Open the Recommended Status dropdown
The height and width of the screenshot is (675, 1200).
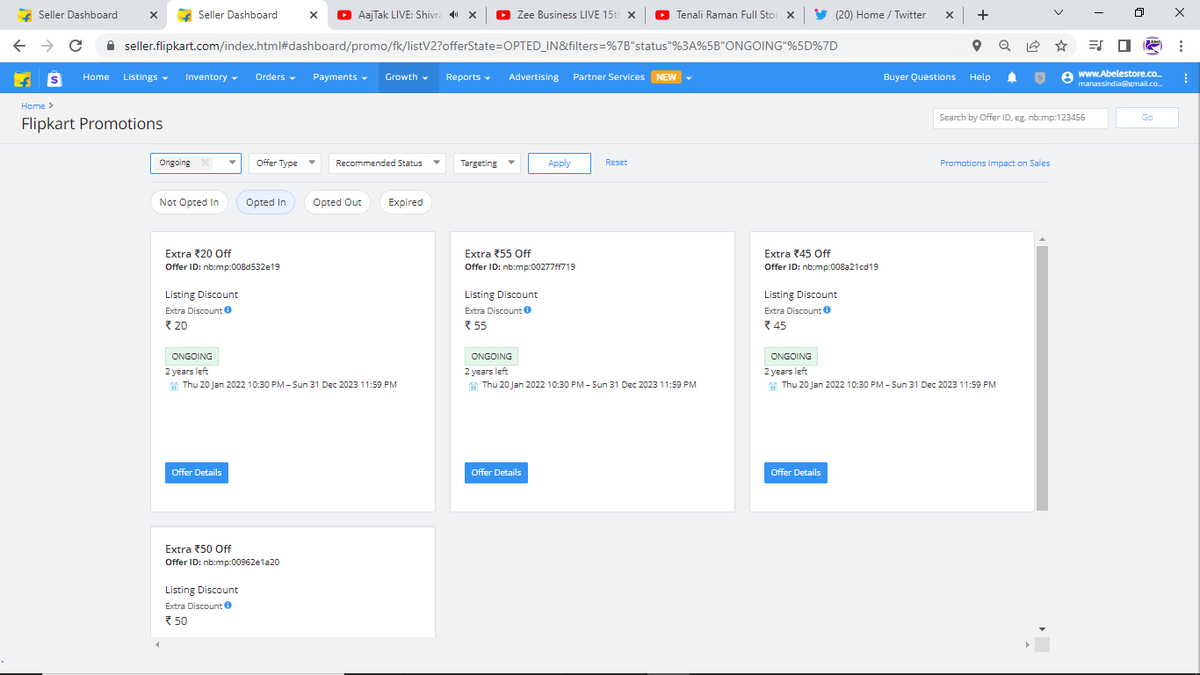pyautogui.click(x=385, y=163)
